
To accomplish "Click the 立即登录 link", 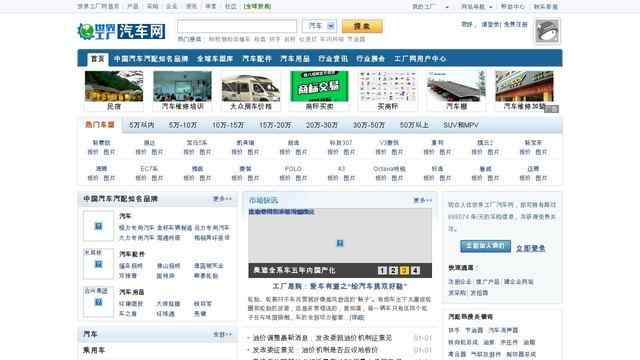I will coord(531,248).
